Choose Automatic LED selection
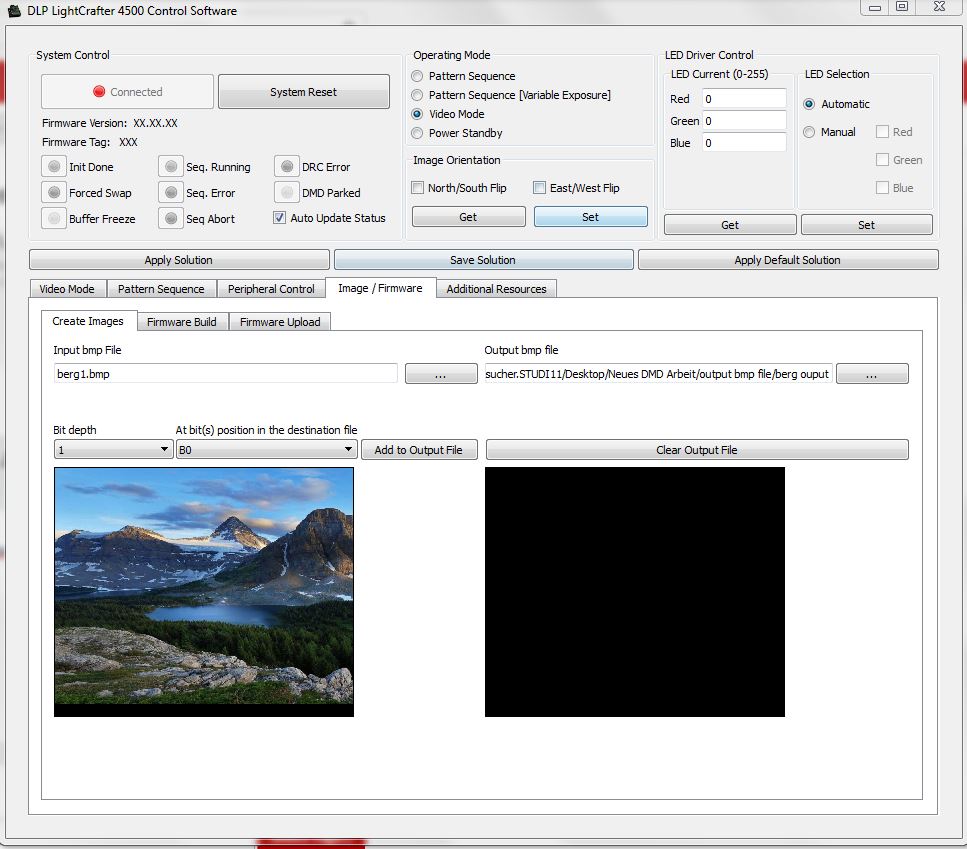Viewport: 967px width, 849px height. [809, 104]
